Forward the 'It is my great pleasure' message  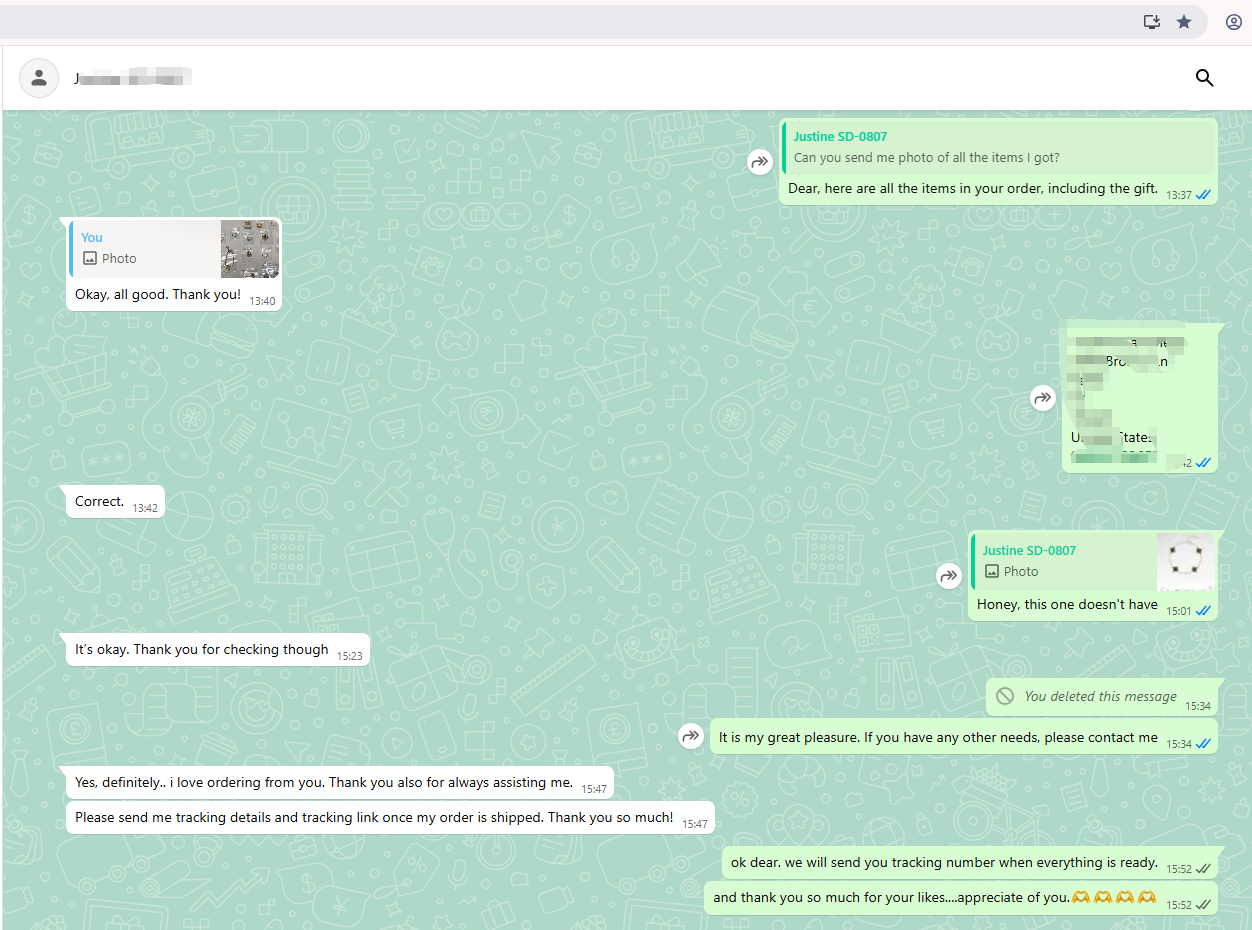[691, 737]
